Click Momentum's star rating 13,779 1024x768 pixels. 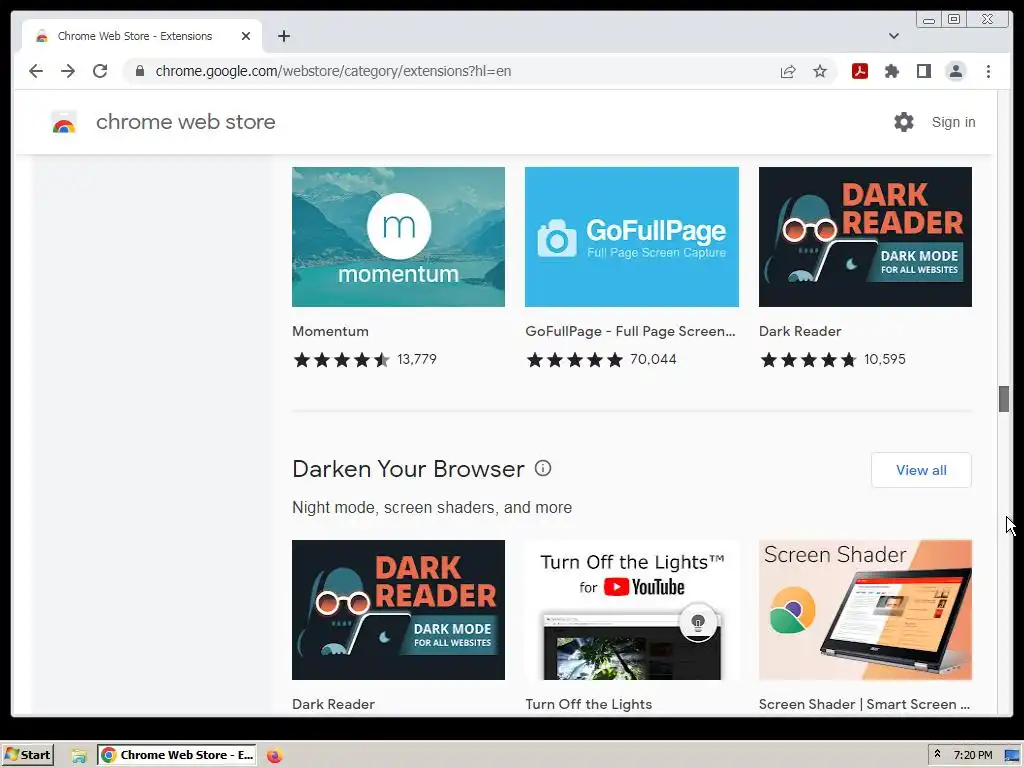click(364, 360)
